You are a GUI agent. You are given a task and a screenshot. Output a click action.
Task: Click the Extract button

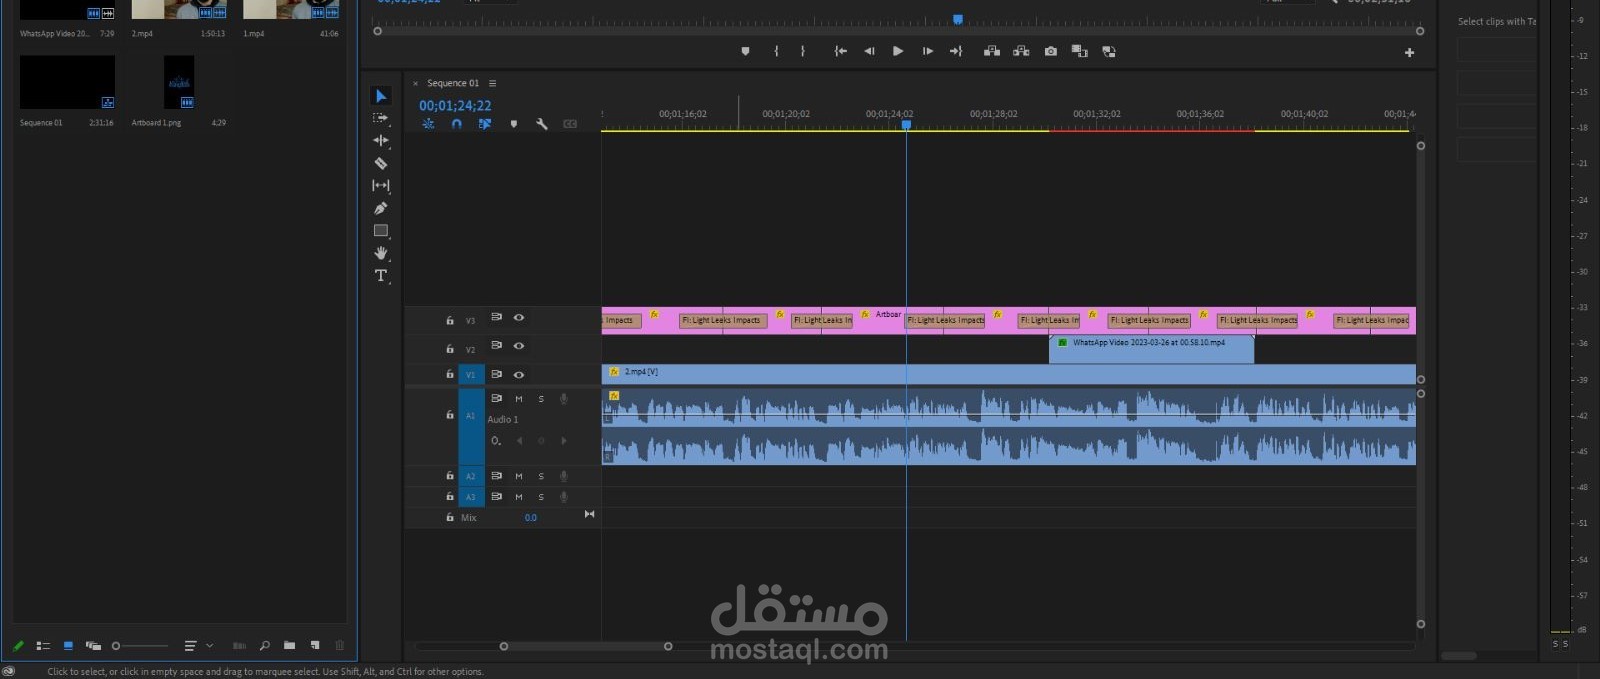tap(1021, 51)
